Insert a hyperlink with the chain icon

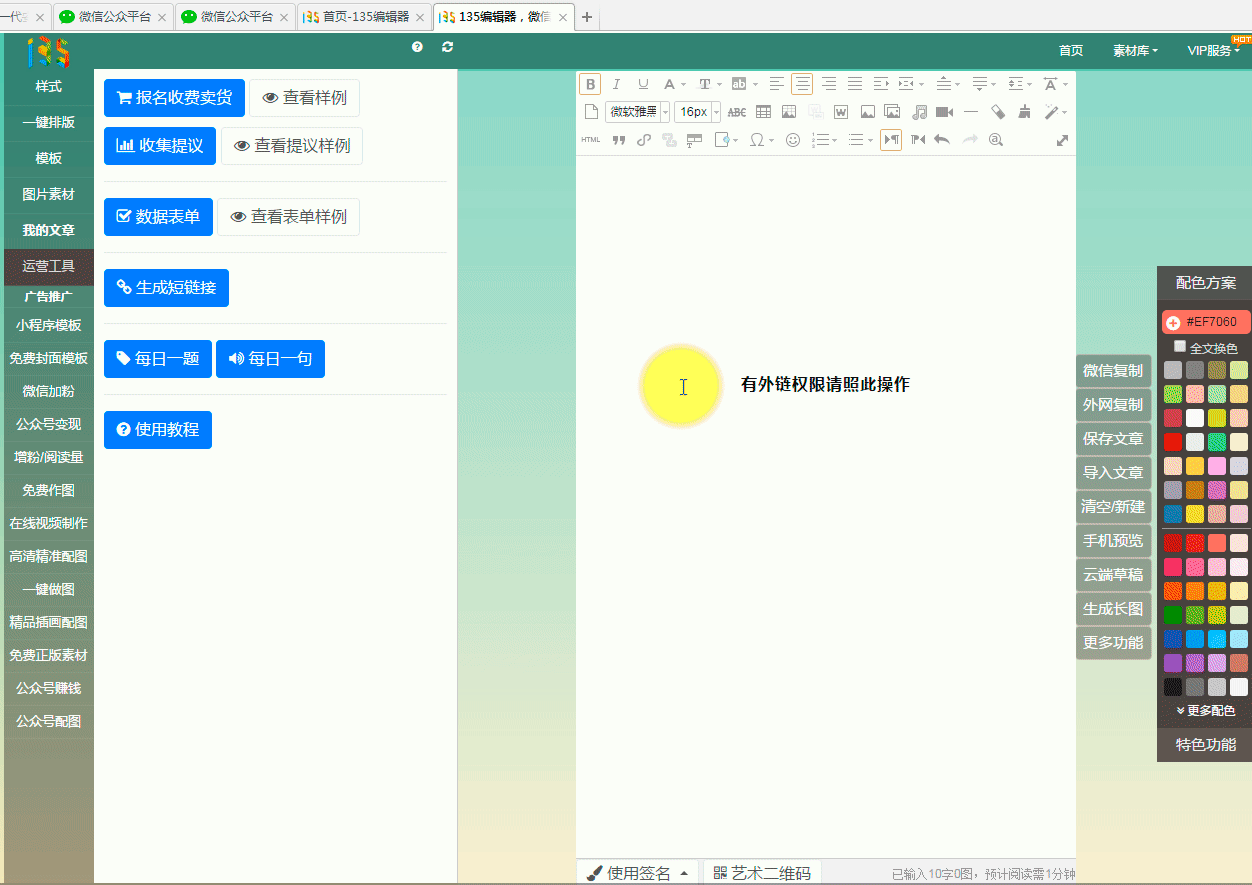(644, 140)
